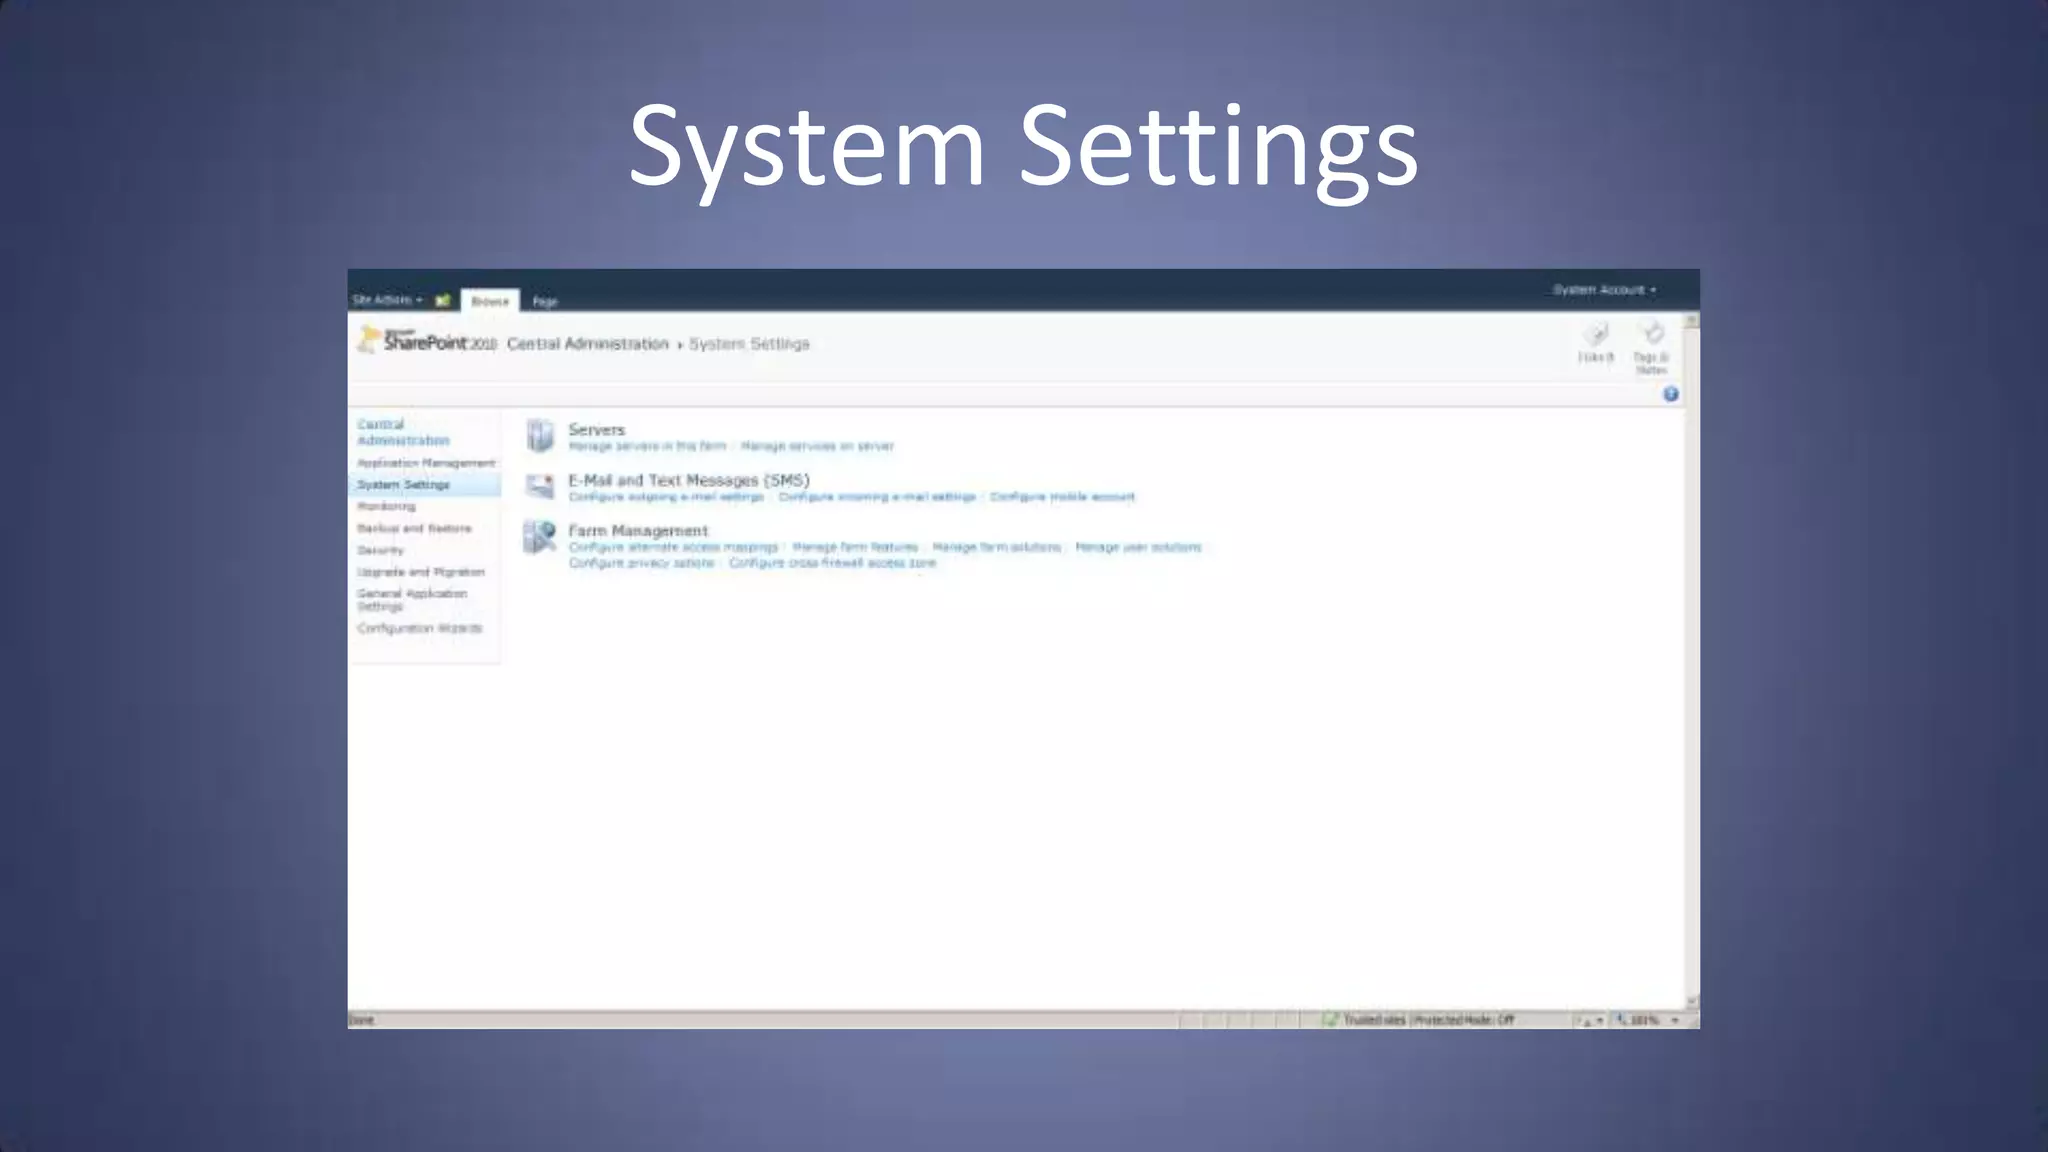This screenshot has width=2048, height=1152.
Task: Open Manage farm solutions link
Action: pyautogui.click(x=996, y=547)
